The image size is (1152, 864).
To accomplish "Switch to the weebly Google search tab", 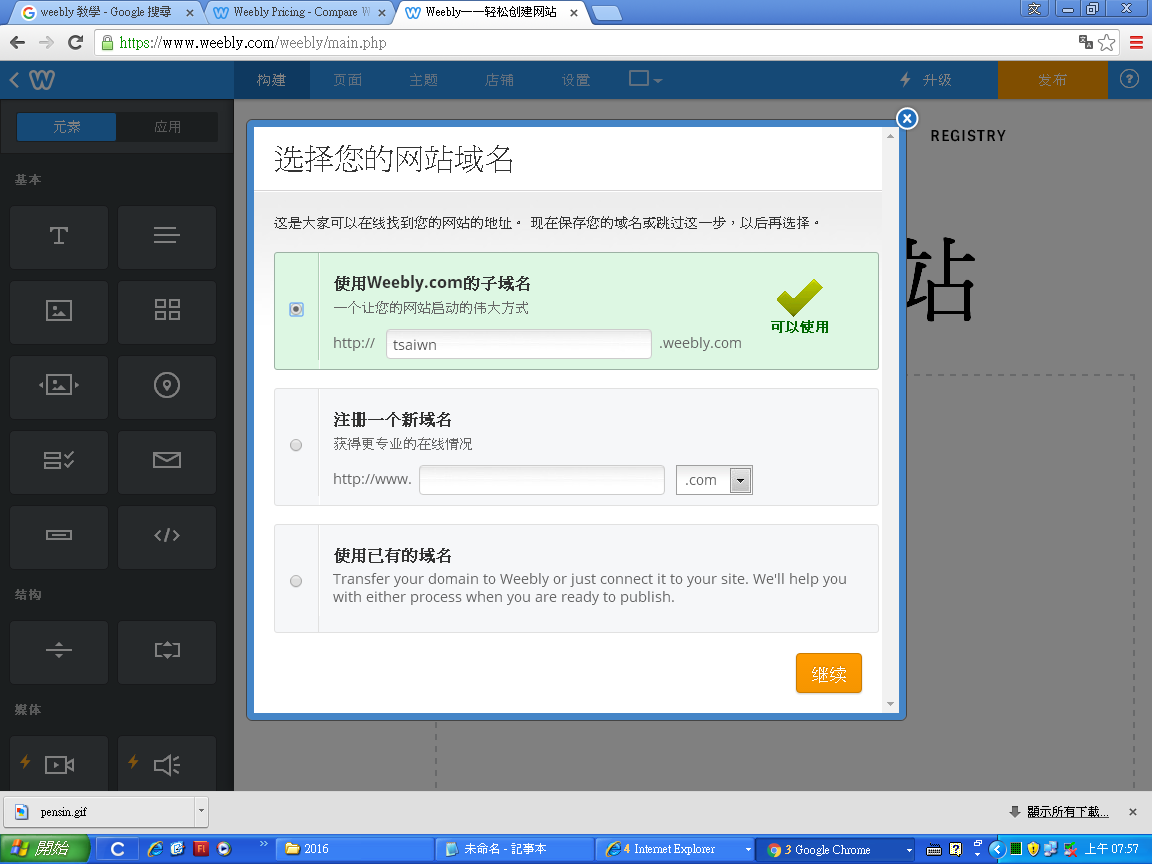I will [x=105, y=12].
